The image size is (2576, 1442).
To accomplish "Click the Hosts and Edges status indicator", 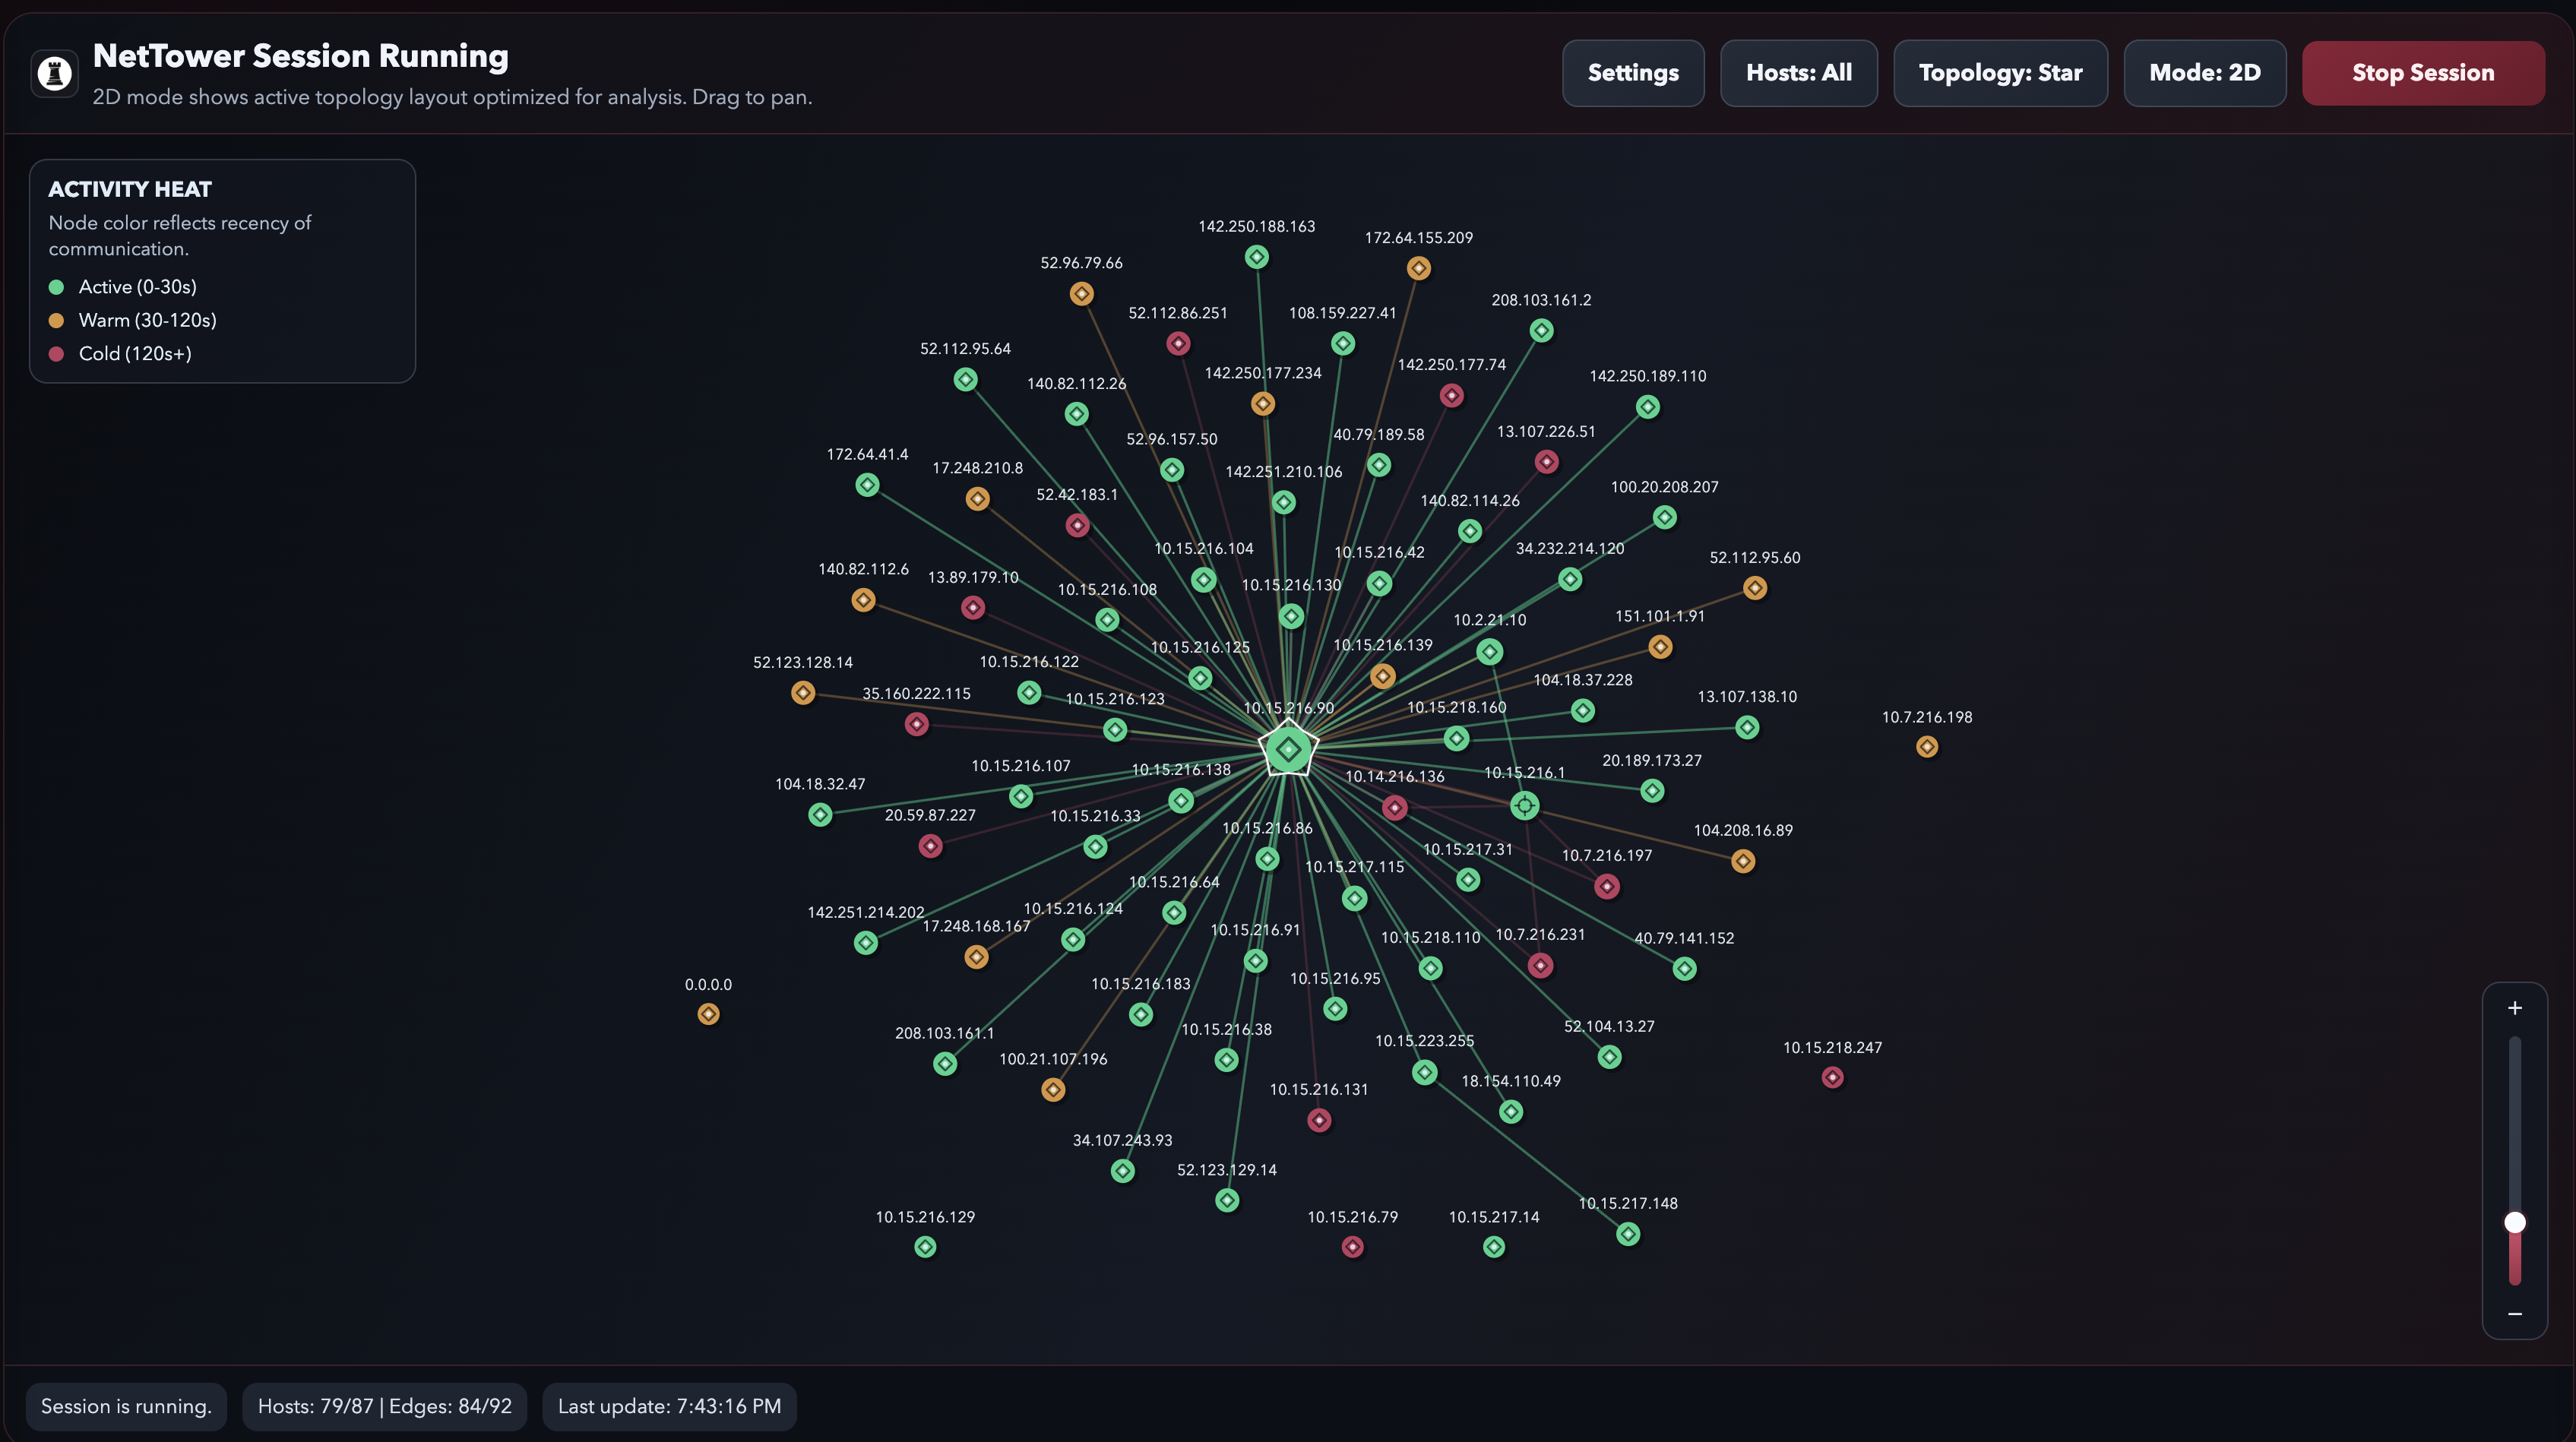I will [384, 1406].
